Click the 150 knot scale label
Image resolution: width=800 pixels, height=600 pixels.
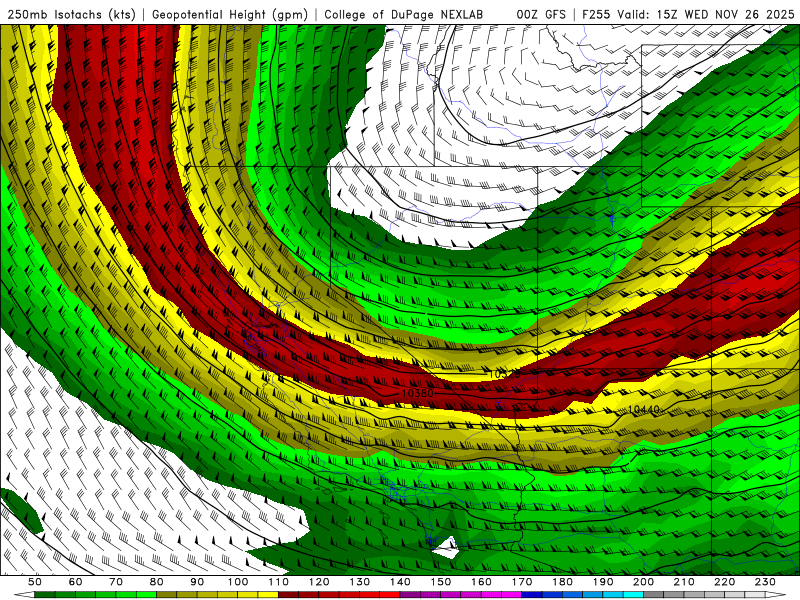[x=441, y=582]
